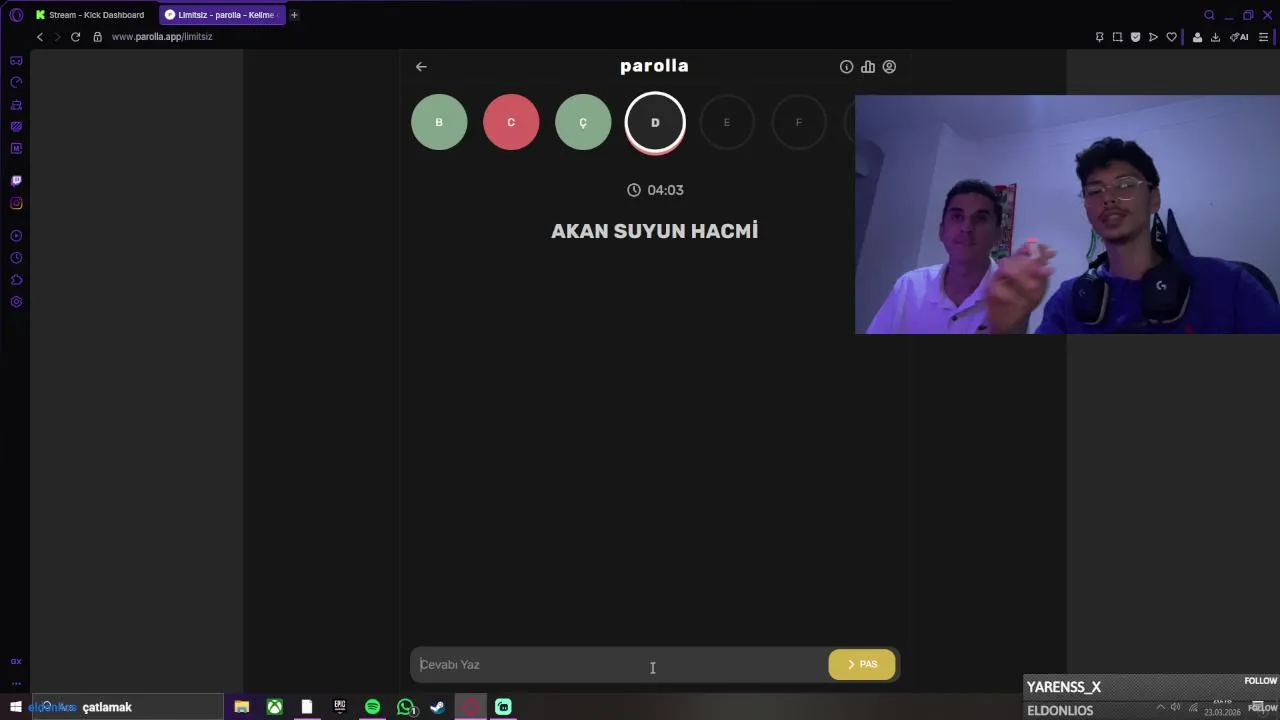The image size is (1280, 720).
Task: Go back with parolla's back arrow
Action: coord(421,67)
